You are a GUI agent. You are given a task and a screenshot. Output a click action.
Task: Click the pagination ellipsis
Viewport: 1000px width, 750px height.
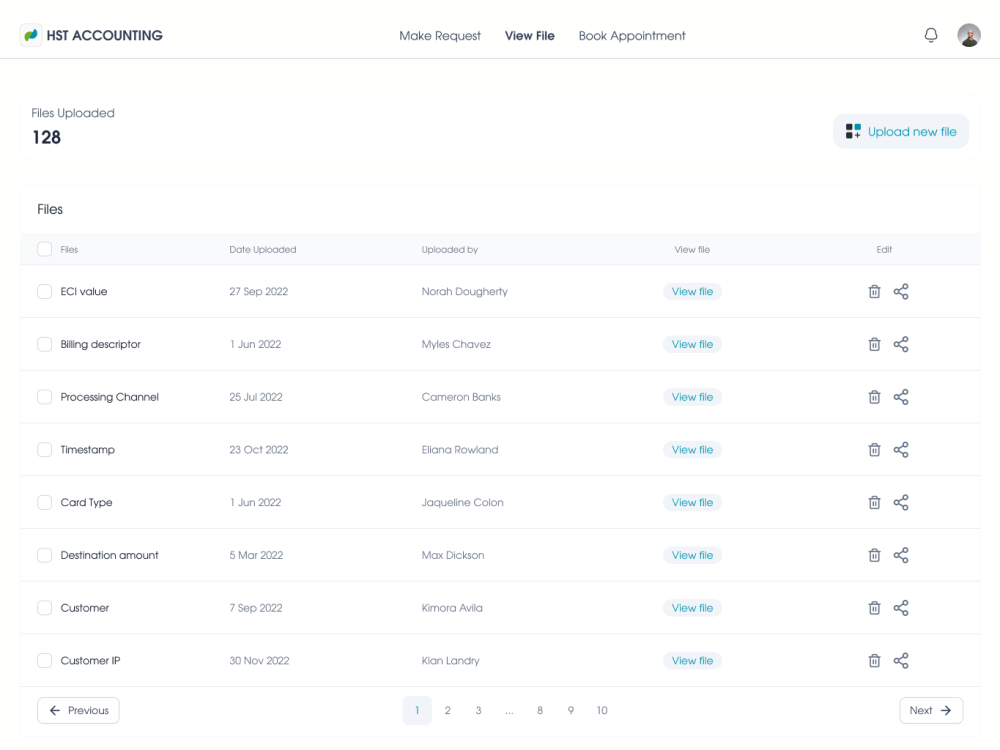[509, 710]
